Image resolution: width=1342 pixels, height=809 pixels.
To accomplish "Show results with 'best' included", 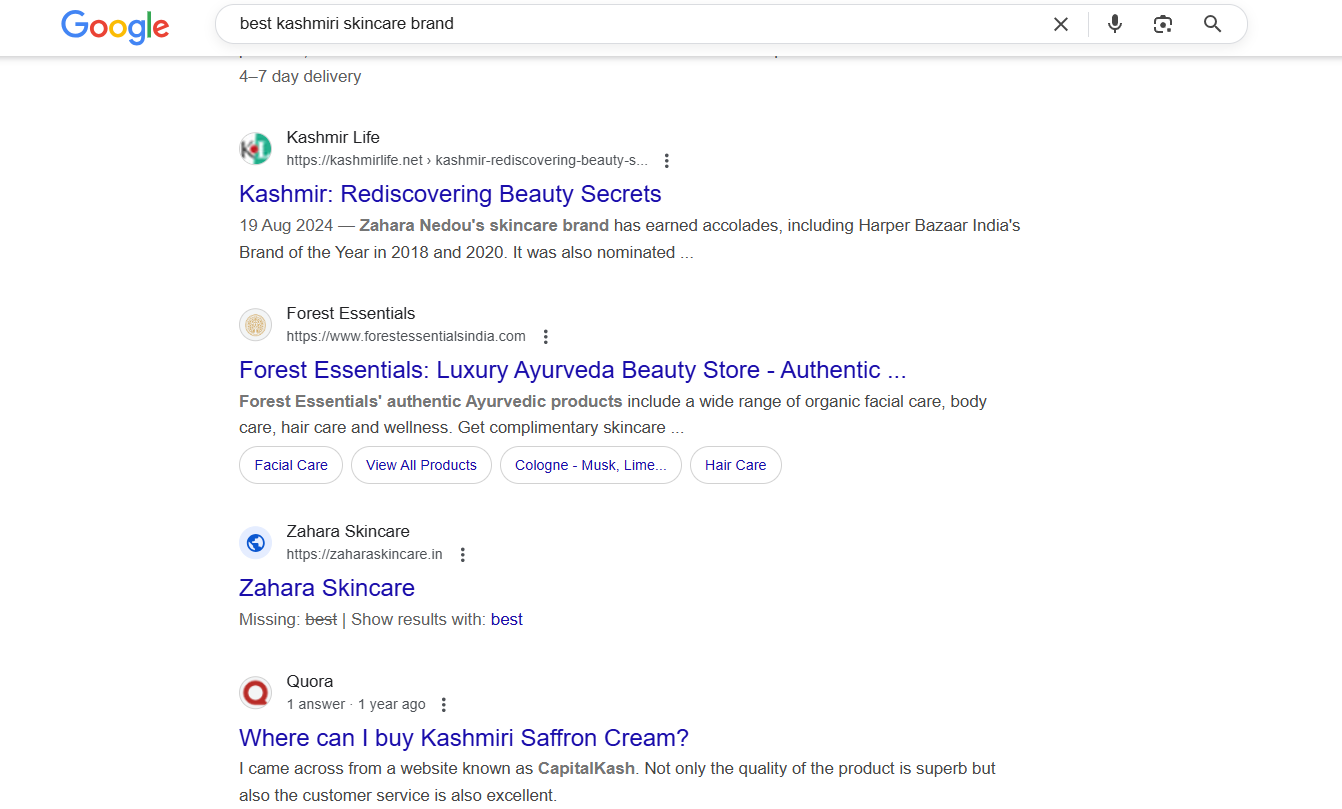I will (506, 620).
